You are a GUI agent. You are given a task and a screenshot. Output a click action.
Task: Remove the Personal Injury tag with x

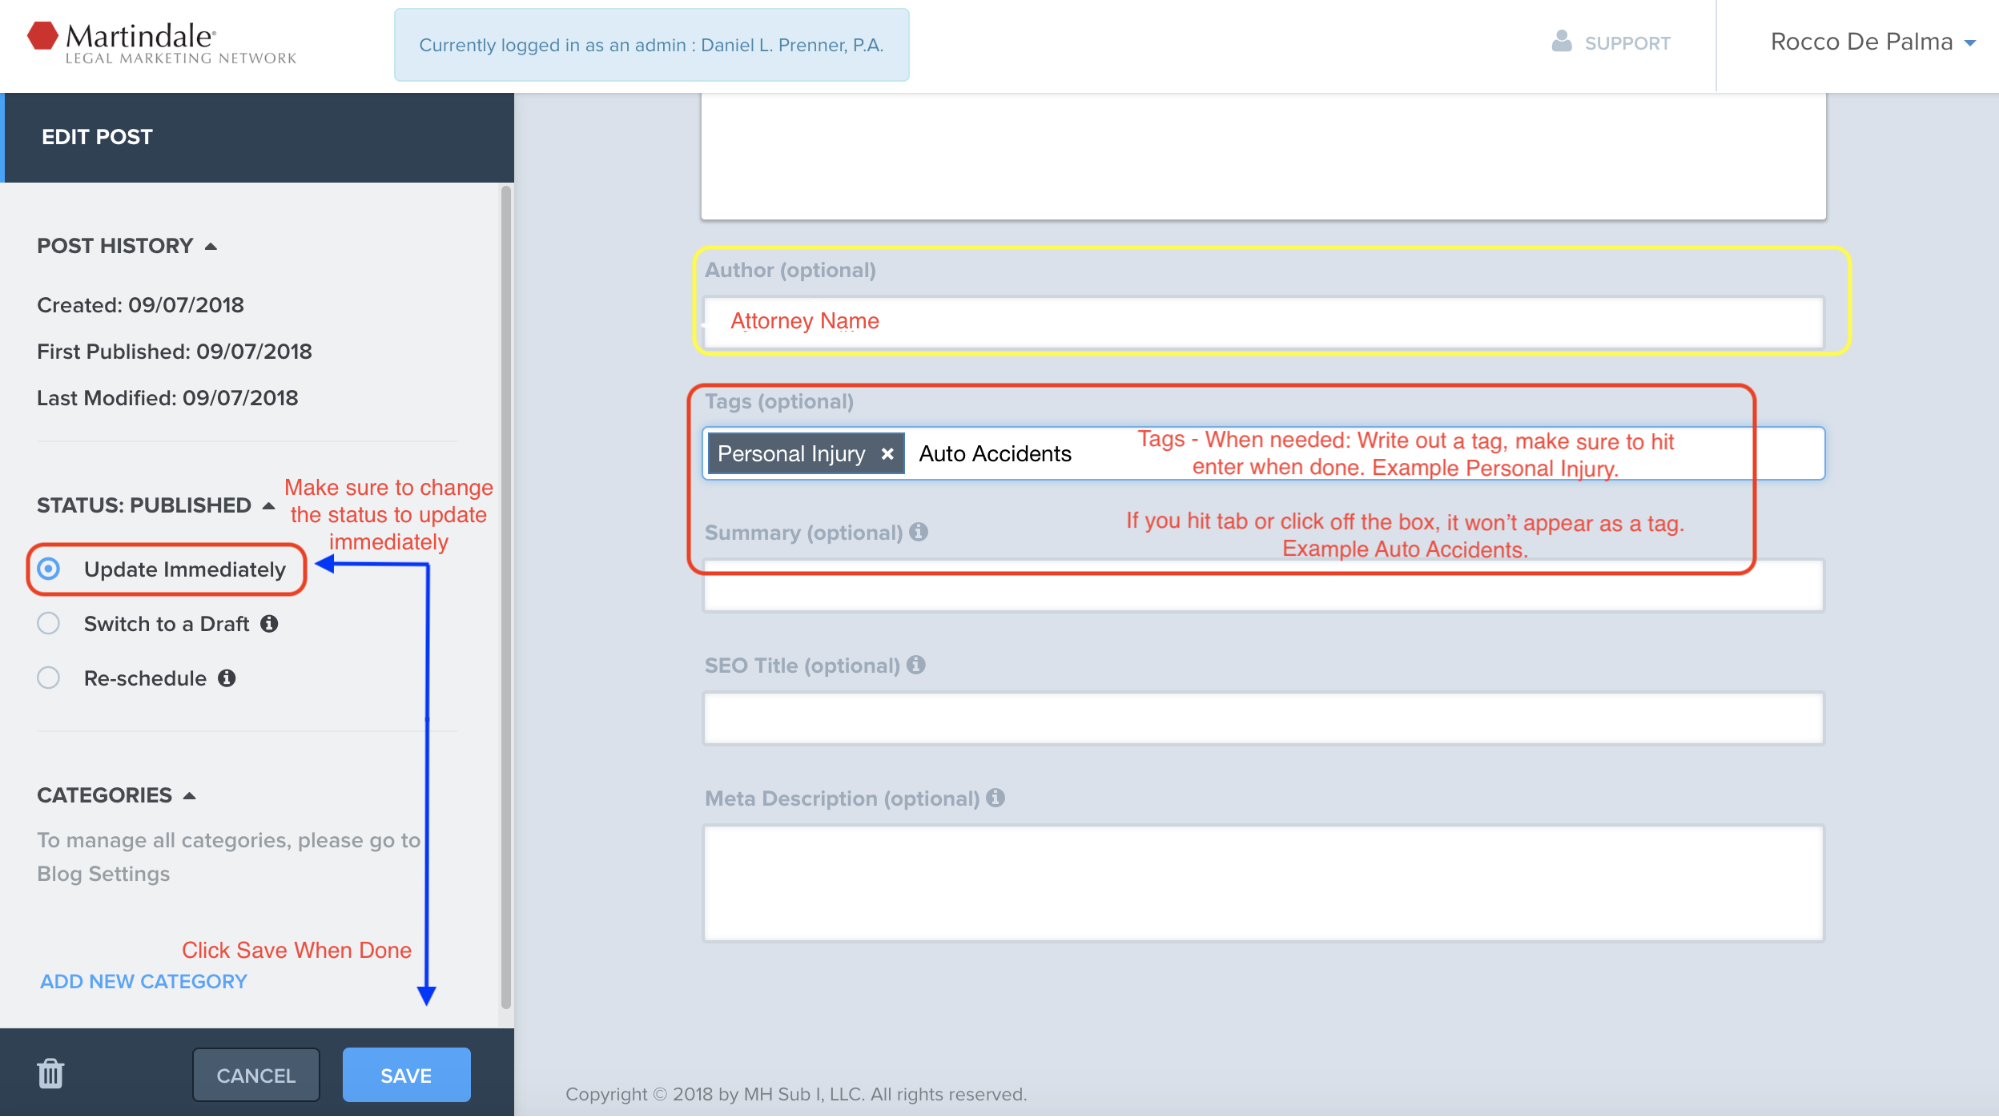tap(887, 454)
